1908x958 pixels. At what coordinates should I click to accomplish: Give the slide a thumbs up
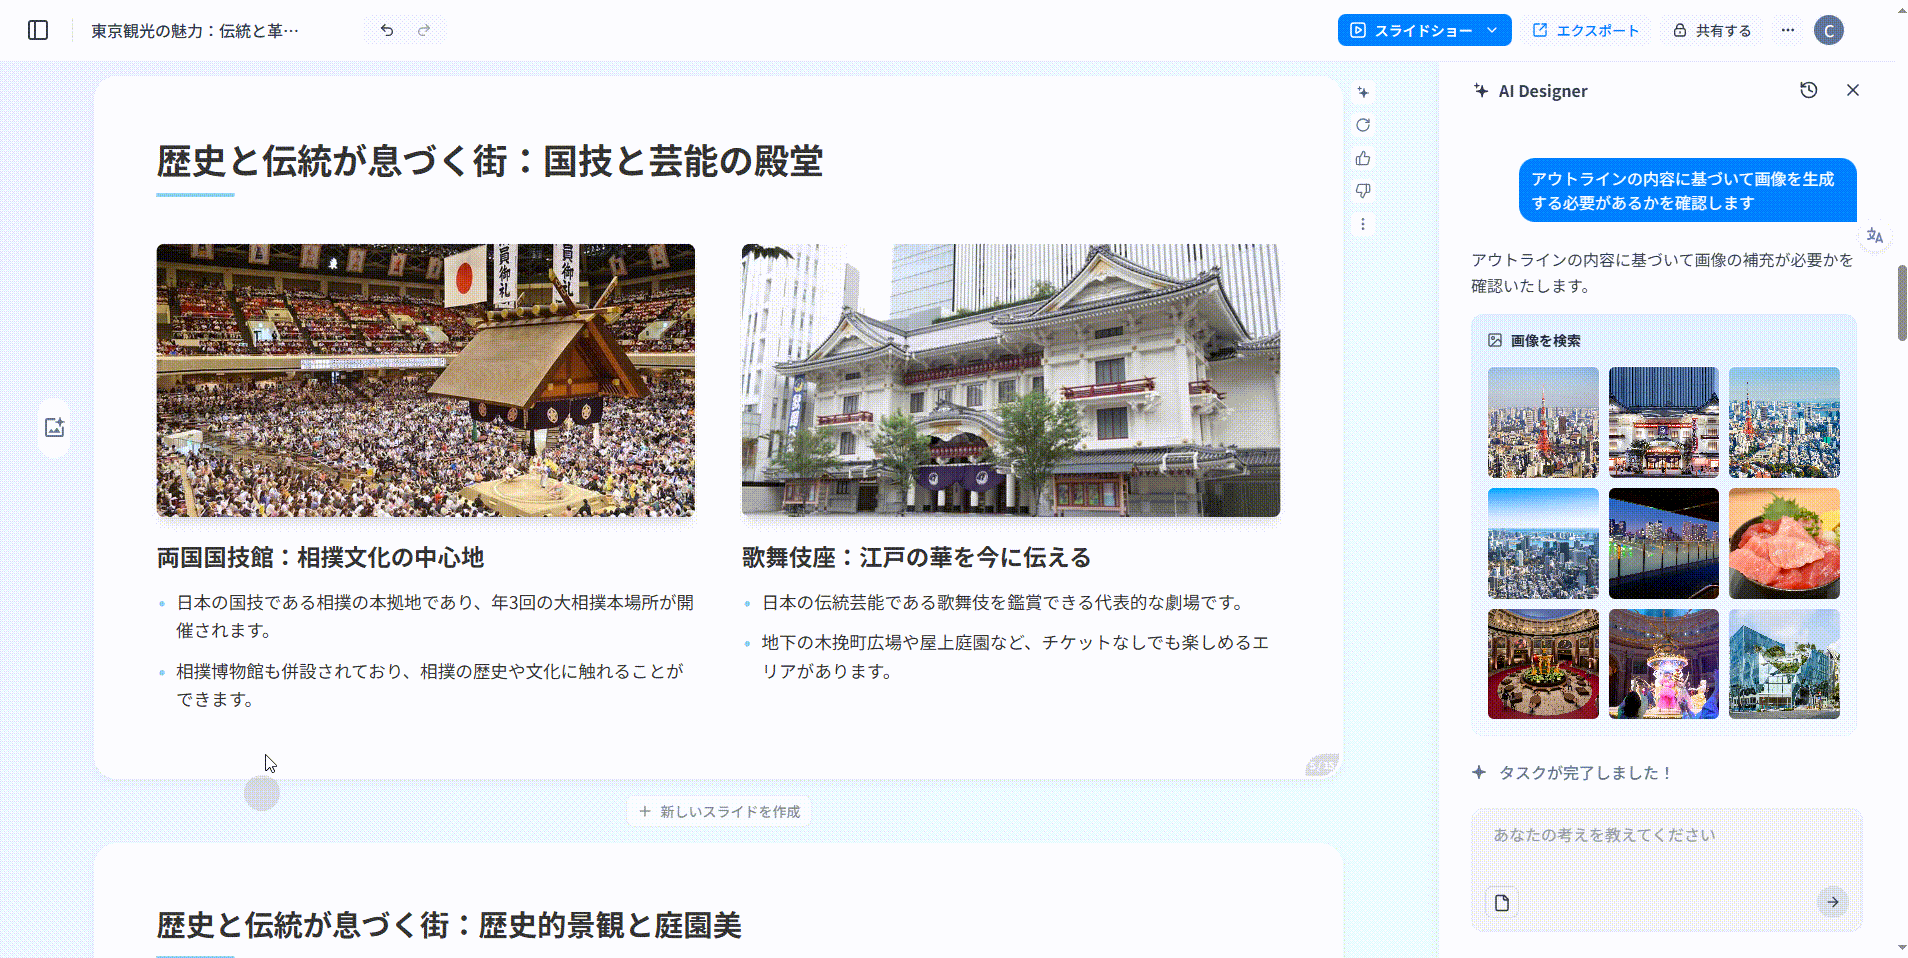[x=1363, y=158]
